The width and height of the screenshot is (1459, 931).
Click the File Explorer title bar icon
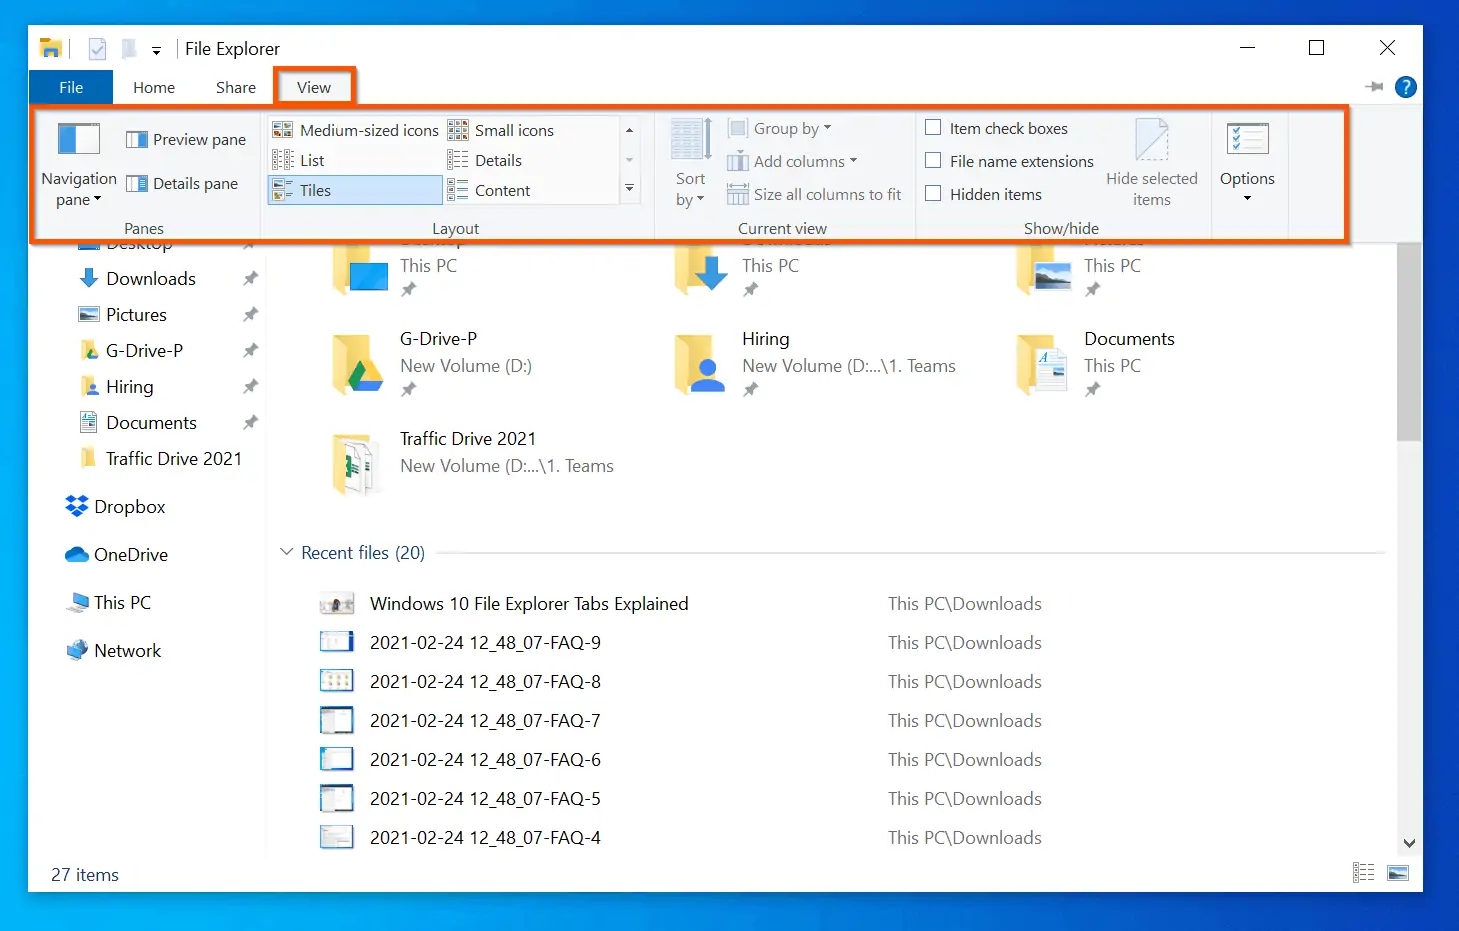(x=51, y=48)
